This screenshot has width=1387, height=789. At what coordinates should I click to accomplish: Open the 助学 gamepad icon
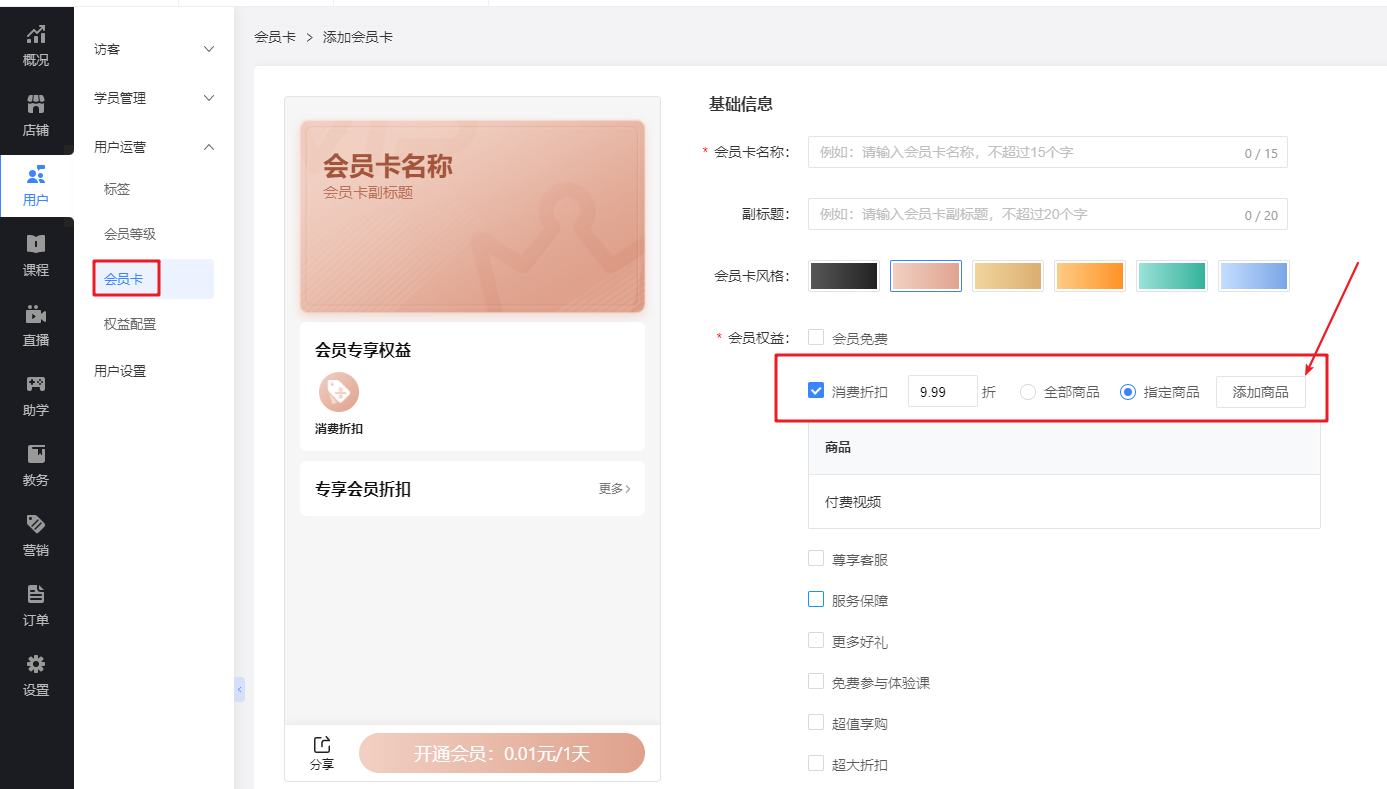(x=36, y=384)
